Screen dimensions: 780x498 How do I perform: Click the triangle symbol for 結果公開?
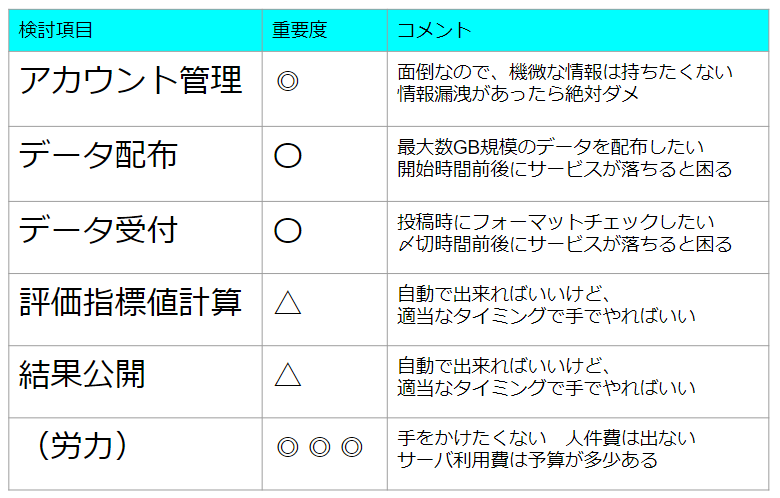(x=288, y=375)
